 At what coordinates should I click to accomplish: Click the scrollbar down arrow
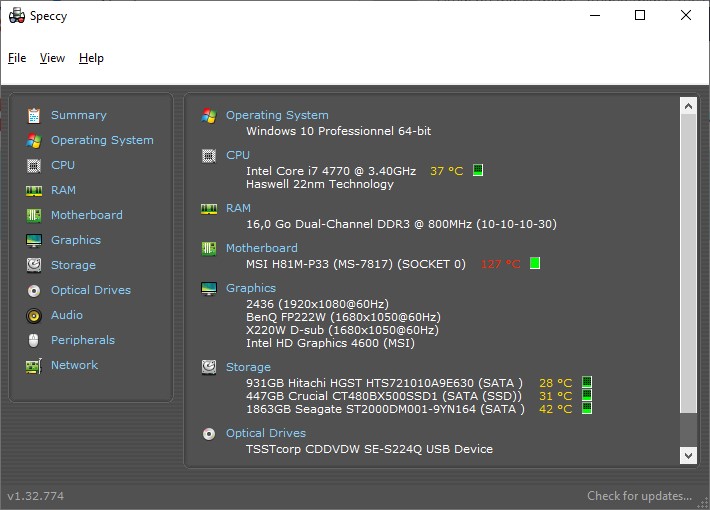coord(688,455)
